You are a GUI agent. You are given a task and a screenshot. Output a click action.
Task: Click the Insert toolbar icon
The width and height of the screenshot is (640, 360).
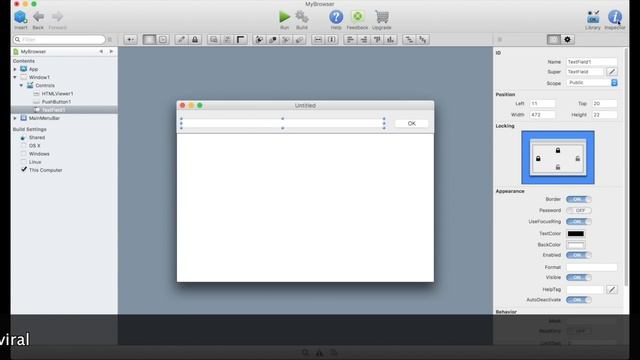pos(20,18)
